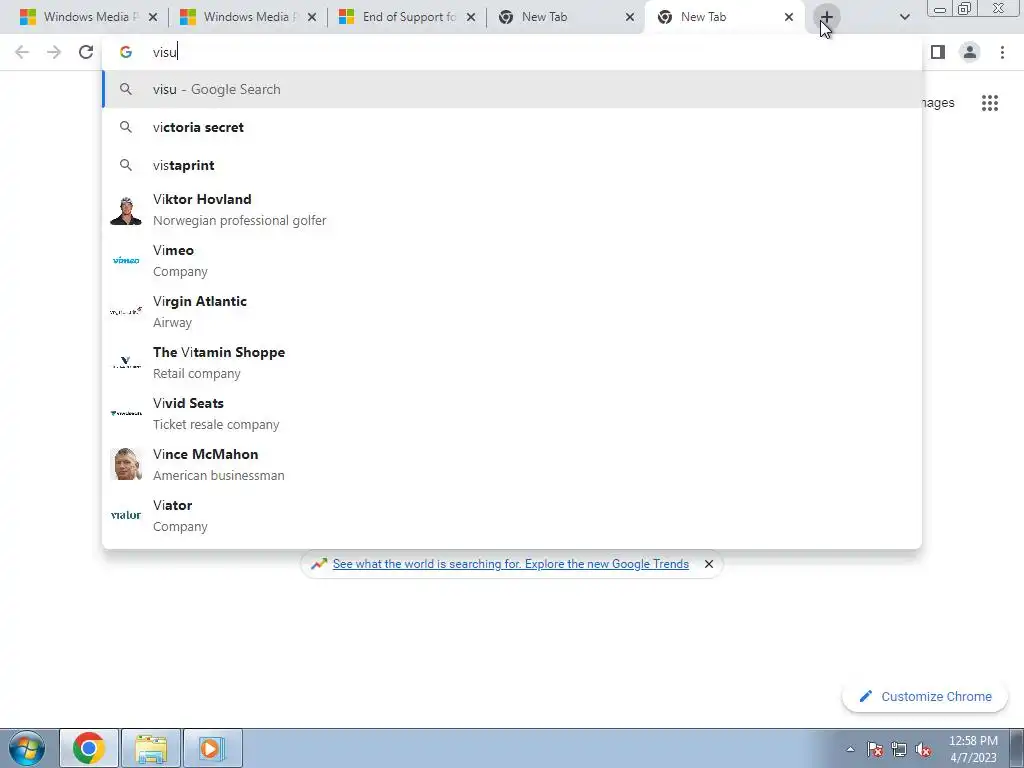Choose 'visu - Google Search' suggestion
The image size is (1024, 768).
pyautogui.click(x=511, y=89)
